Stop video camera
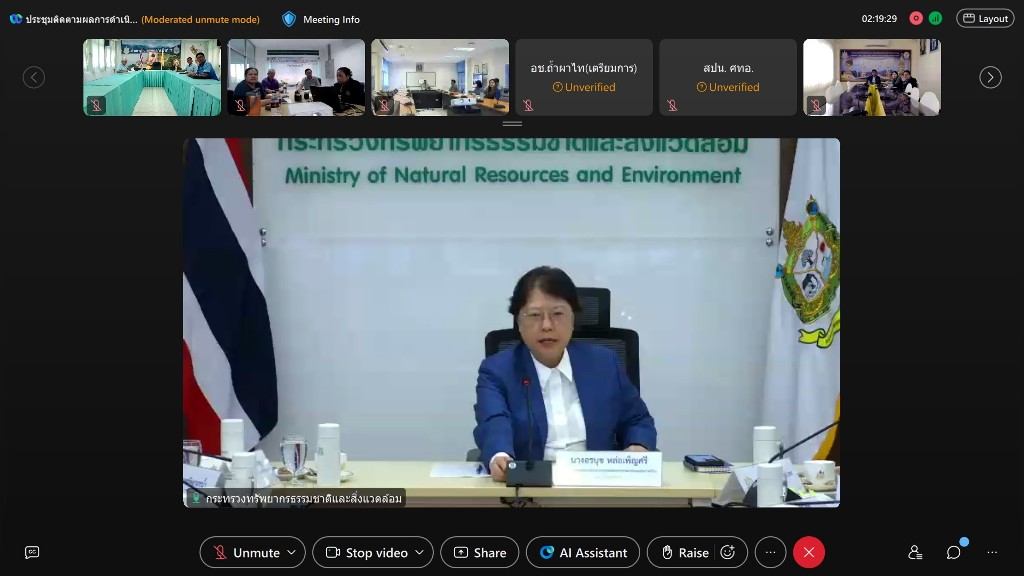Viewport: 1024px width, 576px height. pyautogui.click(x=366, y=552)
